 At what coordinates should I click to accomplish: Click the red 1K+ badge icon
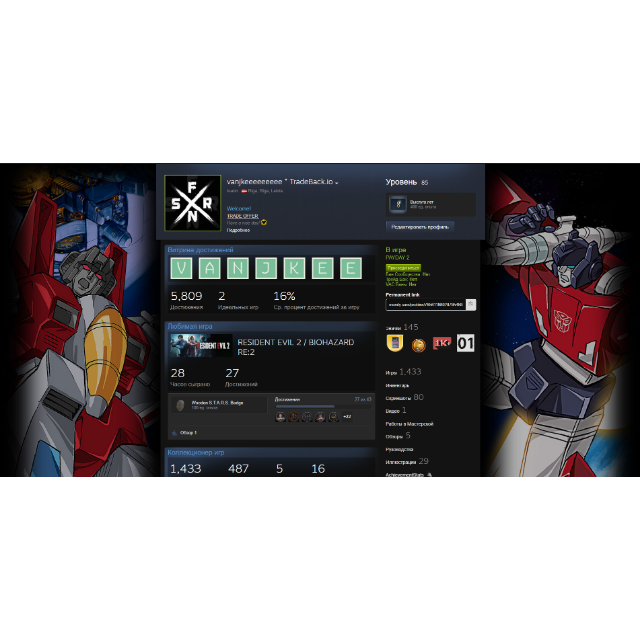coord(442,343)
